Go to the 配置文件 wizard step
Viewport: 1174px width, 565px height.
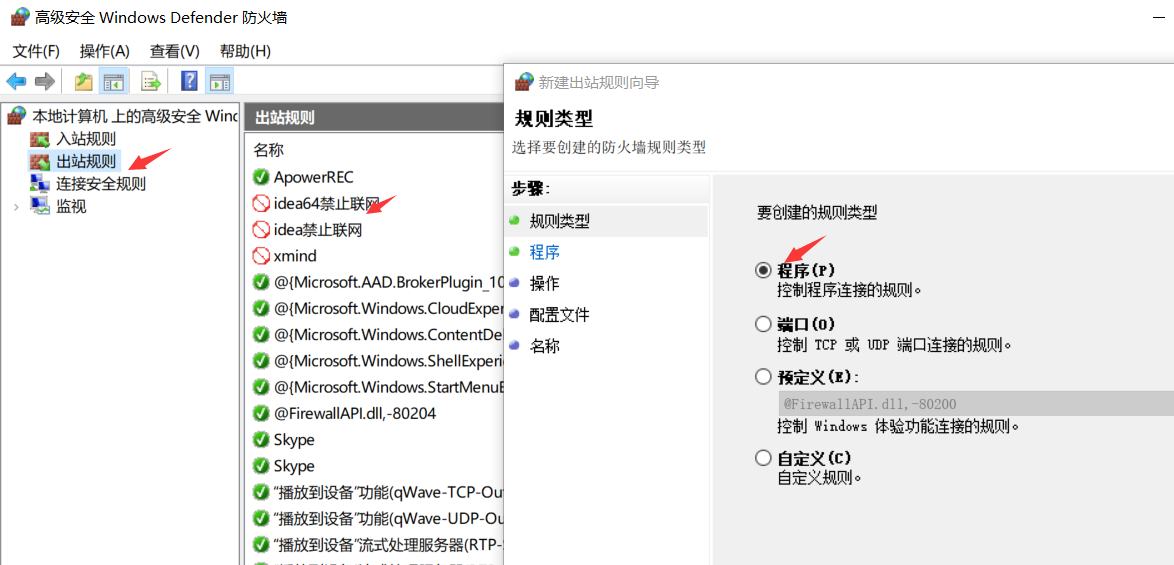click(x=559, y=315)
